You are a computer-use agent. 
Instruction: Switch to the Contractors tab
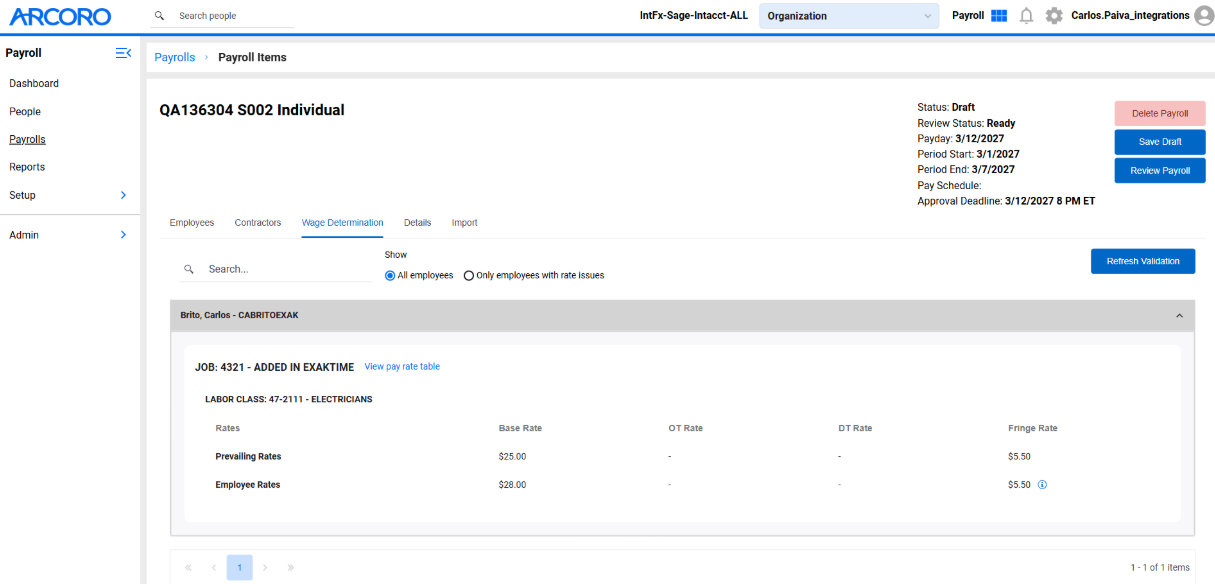pos(258,223)
